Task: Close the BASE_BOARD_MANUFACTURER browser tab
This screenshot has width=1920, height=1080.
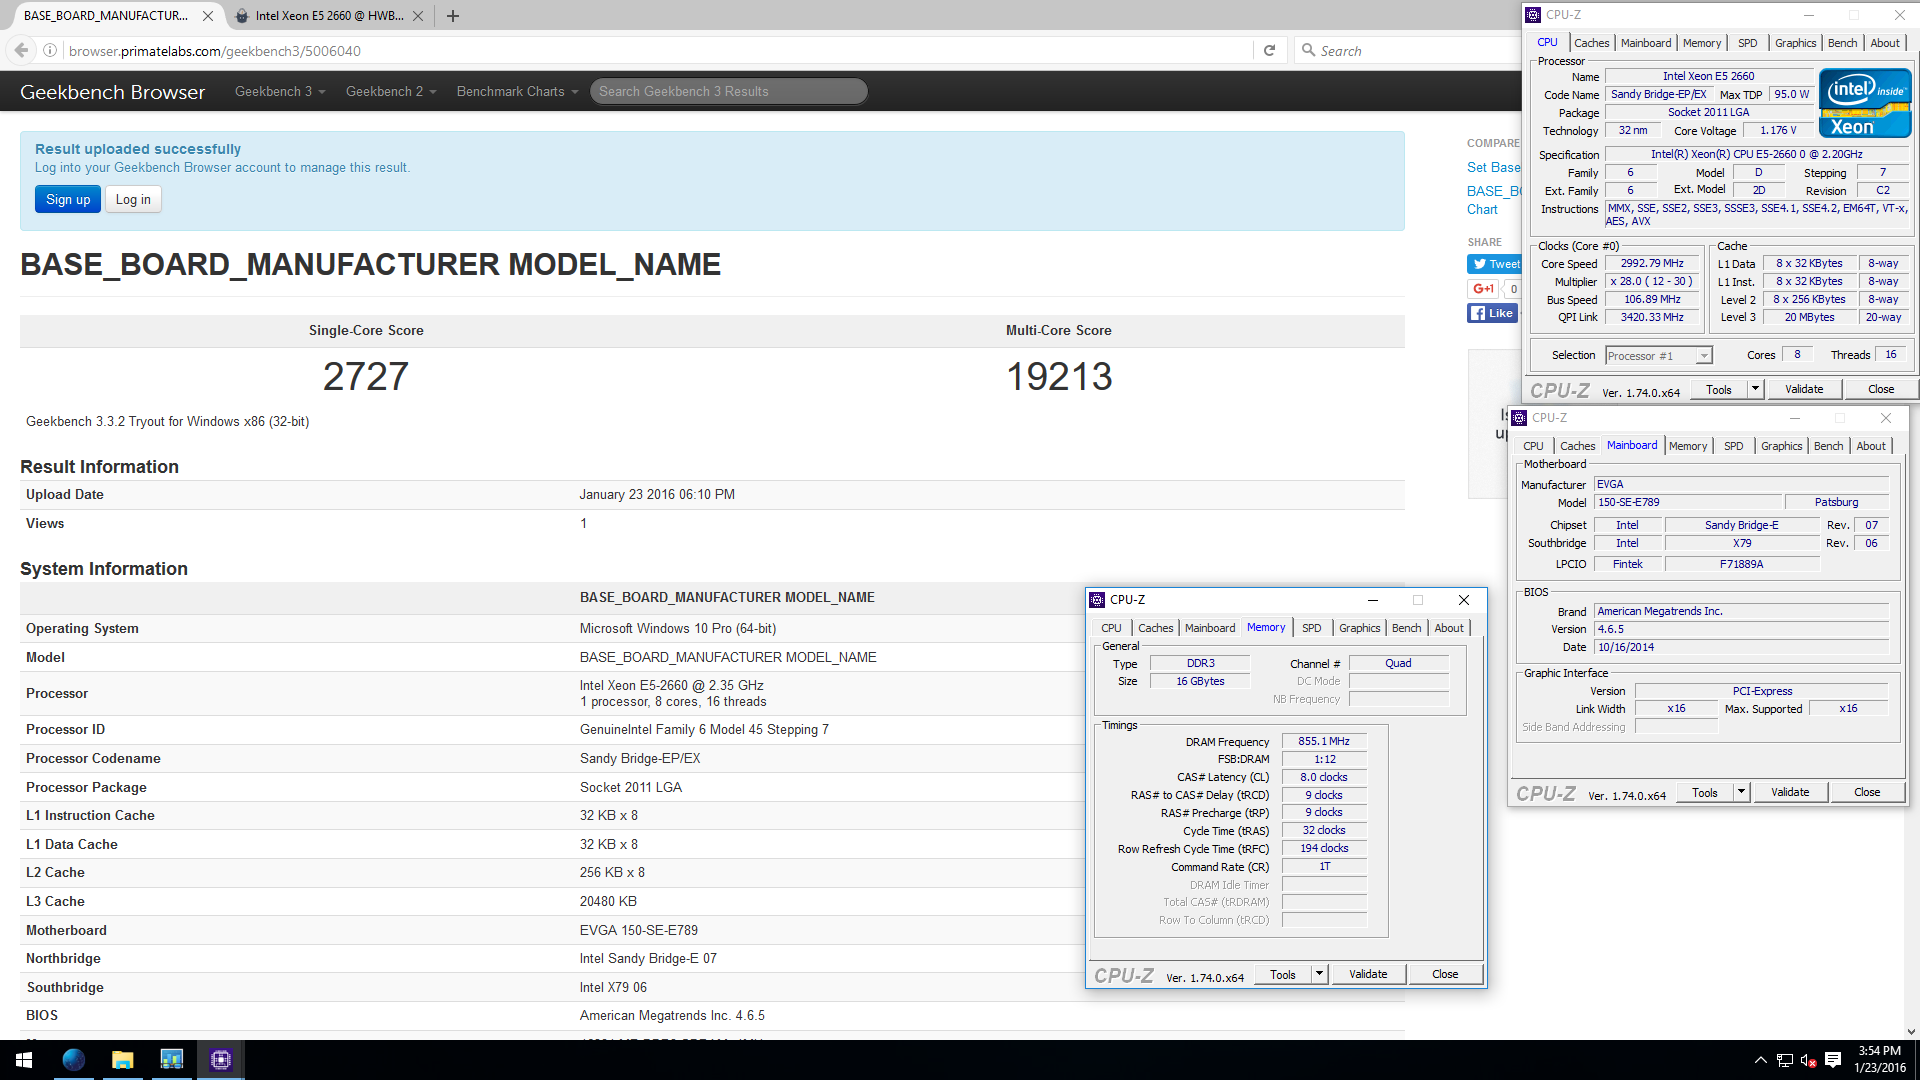Action: coord(208,16)
